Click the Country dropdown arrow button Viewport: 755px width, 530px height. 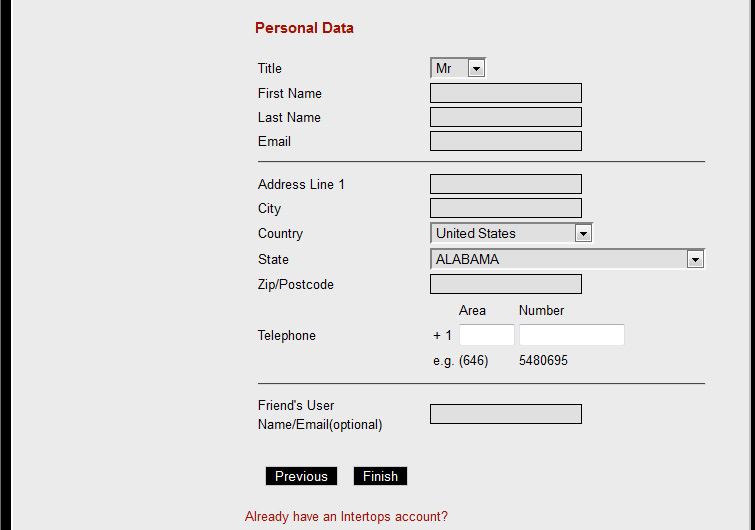(x=583, y=233)
